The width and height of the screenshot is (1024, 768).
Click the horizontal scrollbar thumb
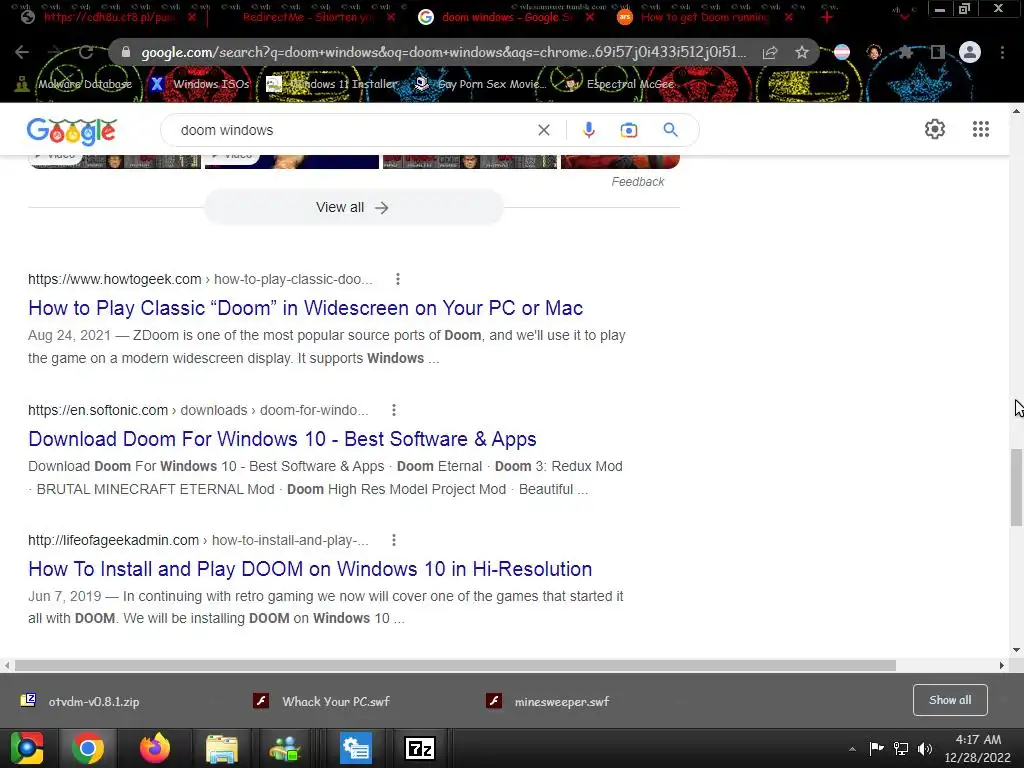[x=455, y=665]
